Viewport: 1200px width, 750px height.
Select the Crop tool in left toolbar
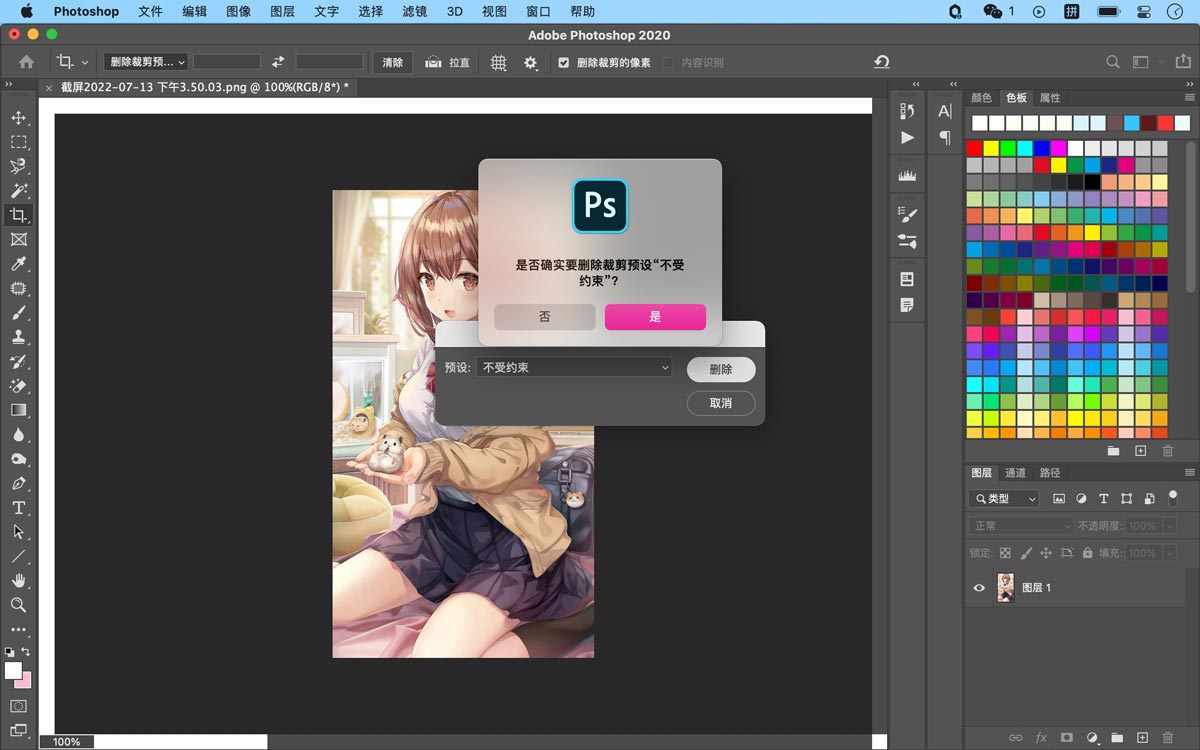tap(18, 215)
